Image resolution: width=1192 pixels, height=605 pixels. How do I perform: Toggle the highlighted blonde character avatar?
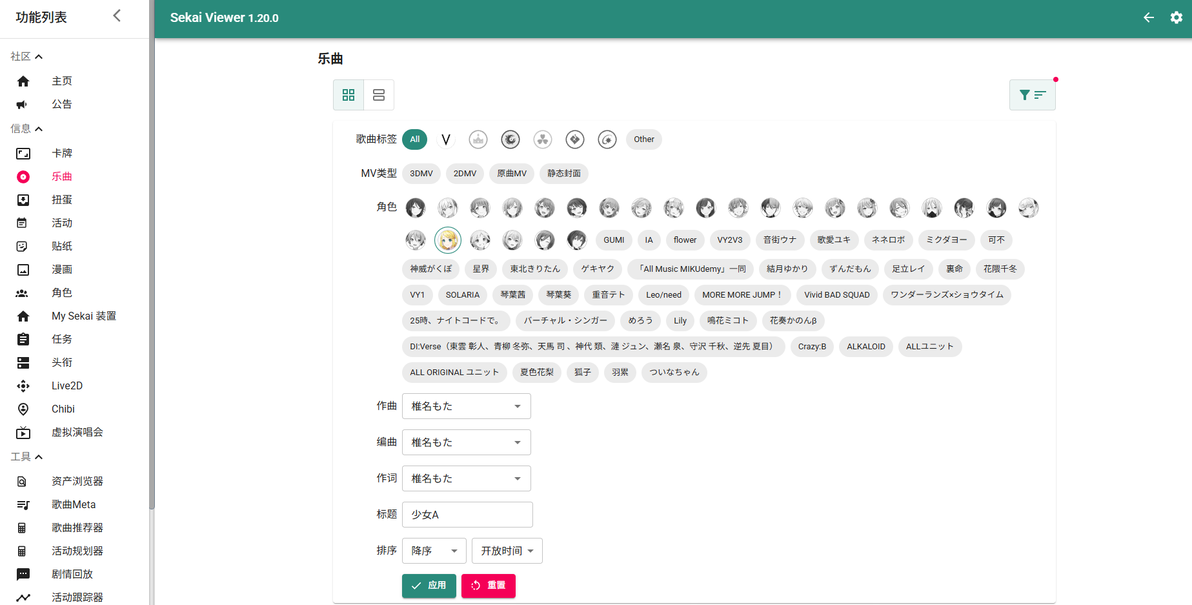[x=448, y=240]
